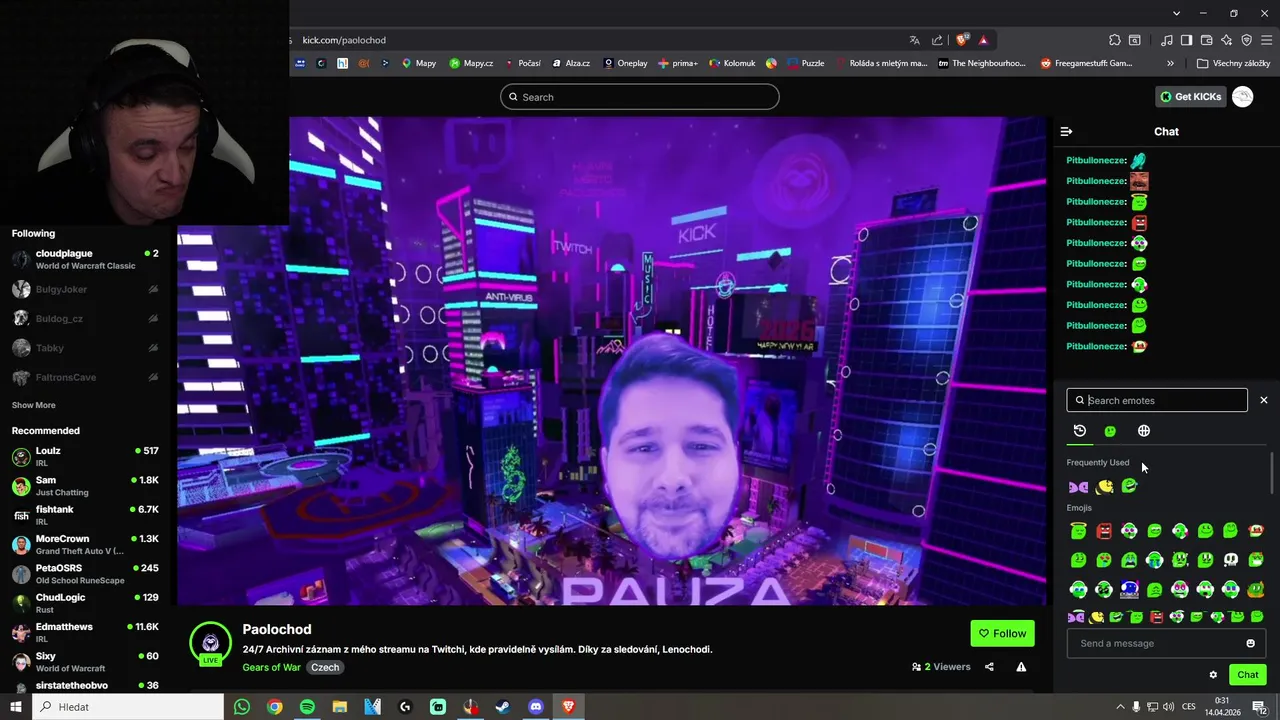Open Edmatthews recommended channel

click(85, 632)
